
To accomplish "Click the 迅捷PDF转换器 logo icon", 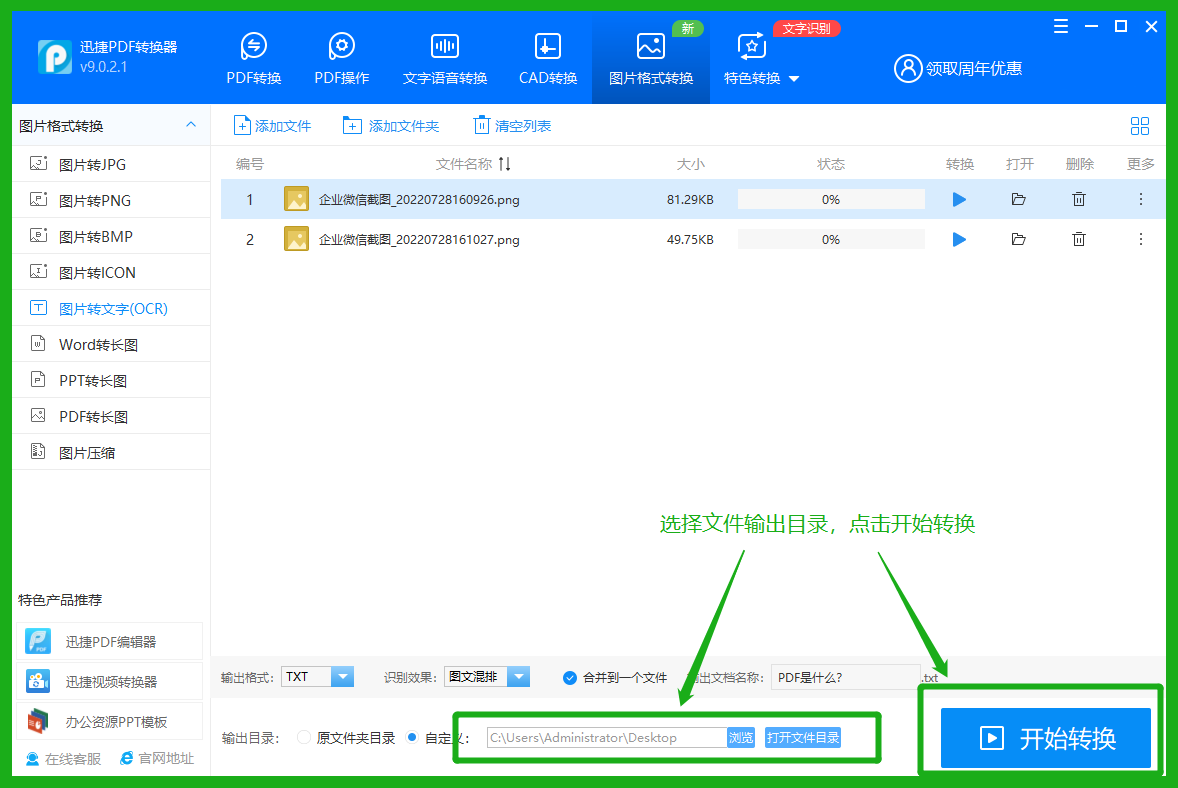I will (x=55, y=57).
